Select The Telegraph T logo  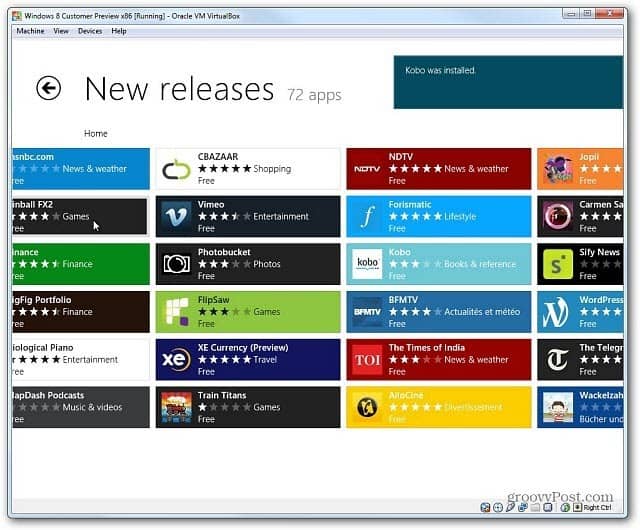point(558,360)
